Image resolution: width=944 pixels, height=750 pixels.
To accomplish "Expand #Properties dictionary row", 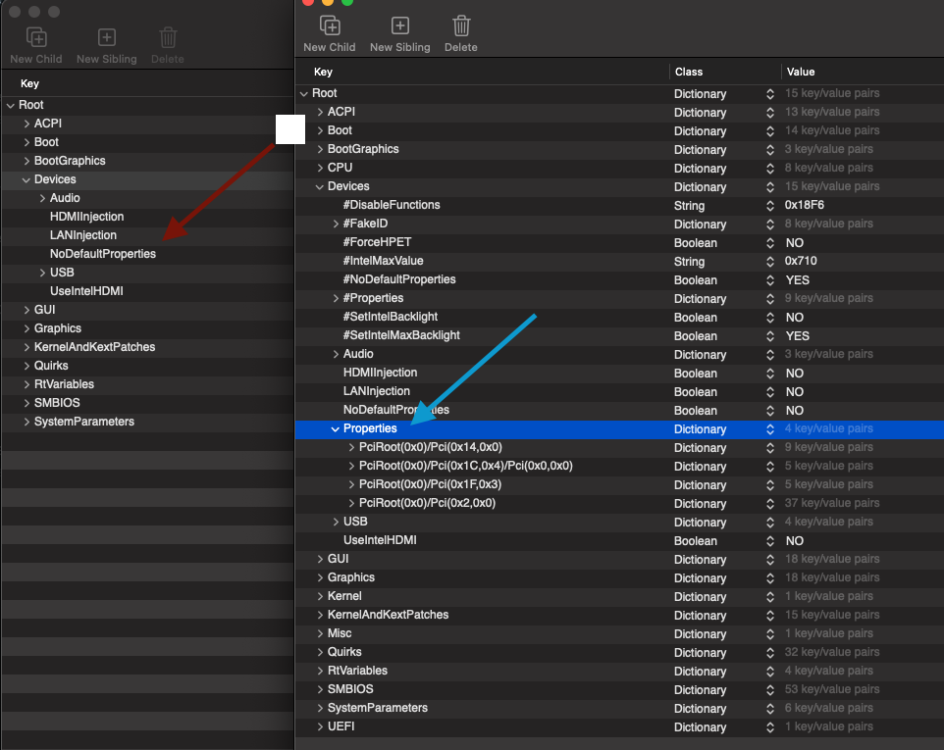I will (x=336, y=299).
